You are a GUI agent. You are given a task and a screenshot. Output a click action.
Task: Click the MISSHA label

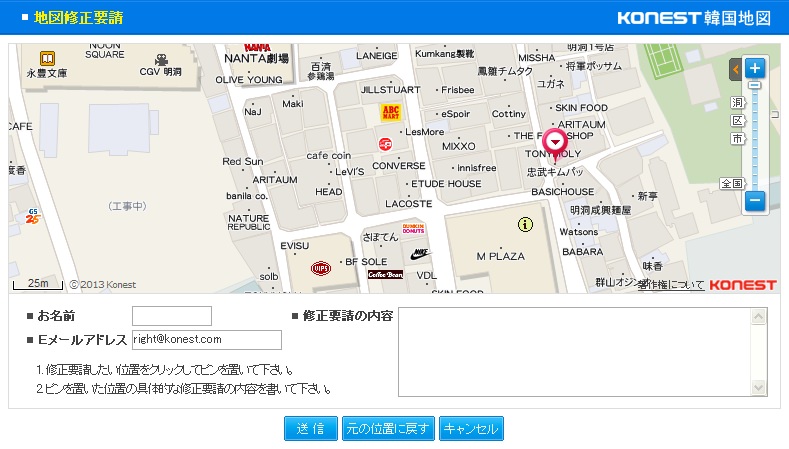537,58
